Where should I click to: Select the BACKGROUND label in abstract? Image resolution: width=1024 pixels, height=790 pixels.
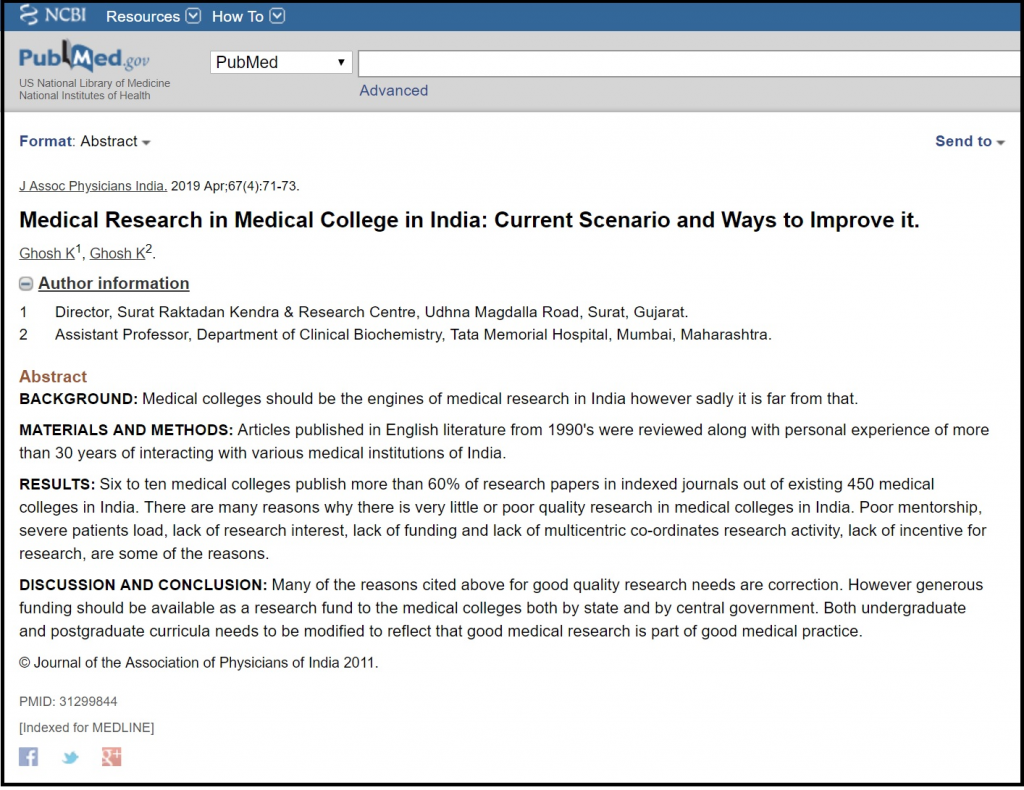click(x=78, y=399)
